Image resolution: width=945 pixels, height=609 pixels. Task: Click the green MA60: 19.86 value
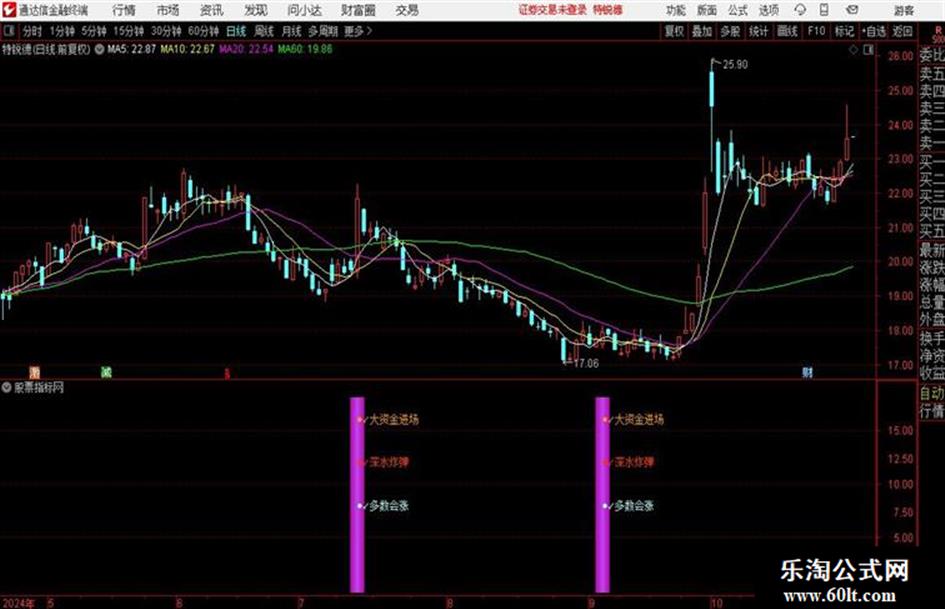(x=305, y=49)
